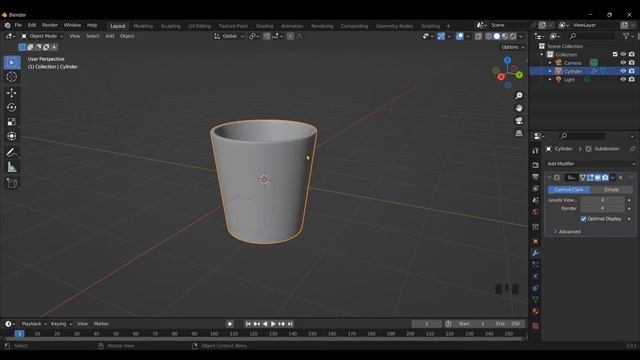
Task: Disable Cylinder in renders camera icon
Action: (x=632, y=71)
